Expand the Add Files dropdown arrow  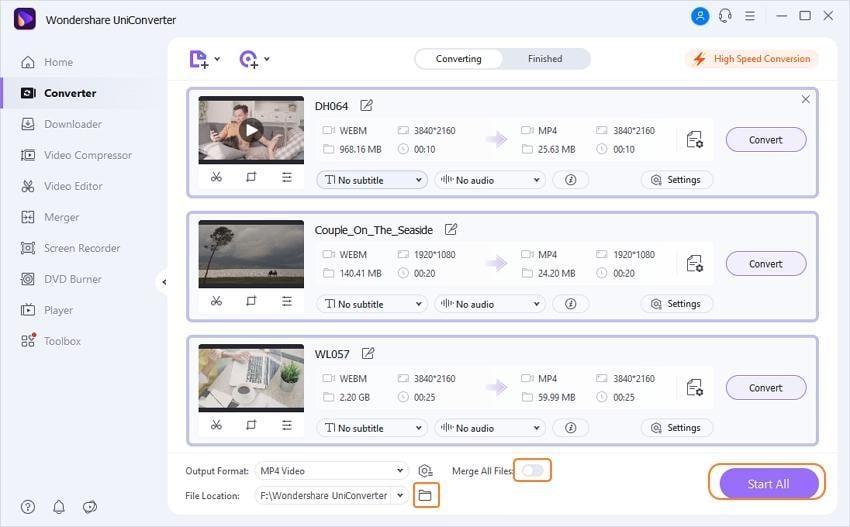217,59
